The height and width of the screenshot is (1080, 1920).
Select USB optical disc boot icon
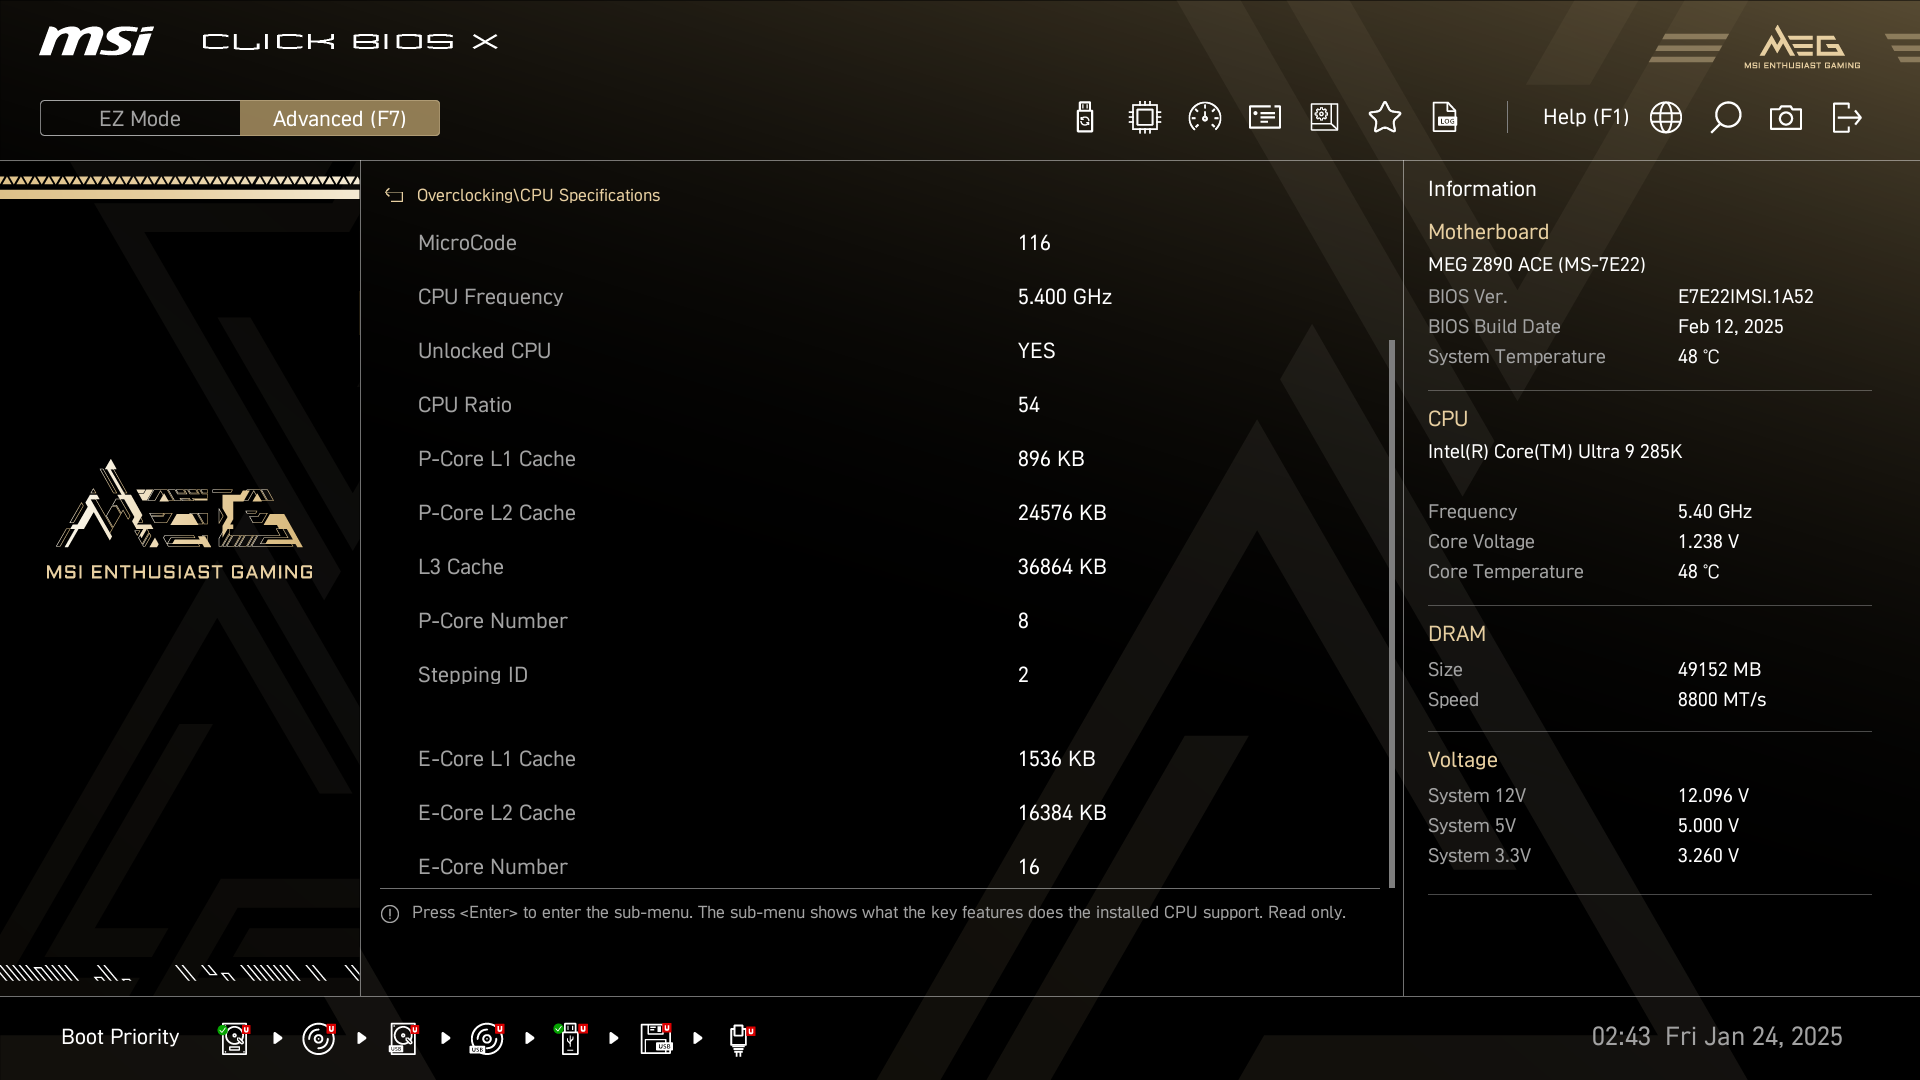[487, 1038]
